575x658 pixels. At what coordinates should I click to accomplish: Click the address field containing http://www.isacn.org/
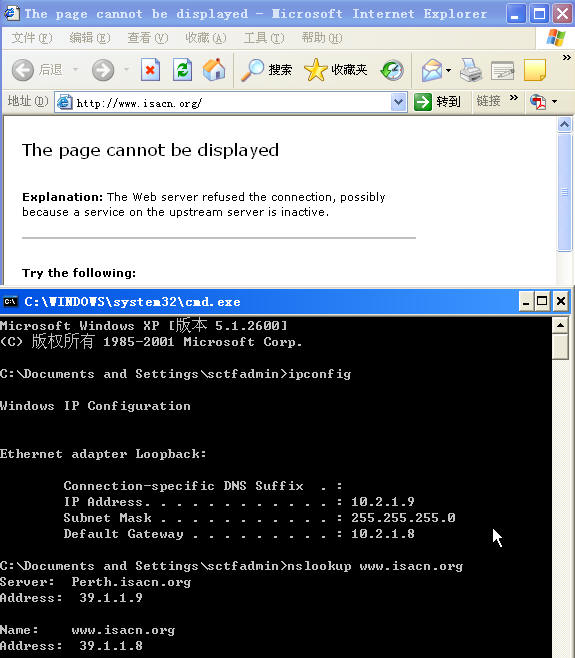231,102
